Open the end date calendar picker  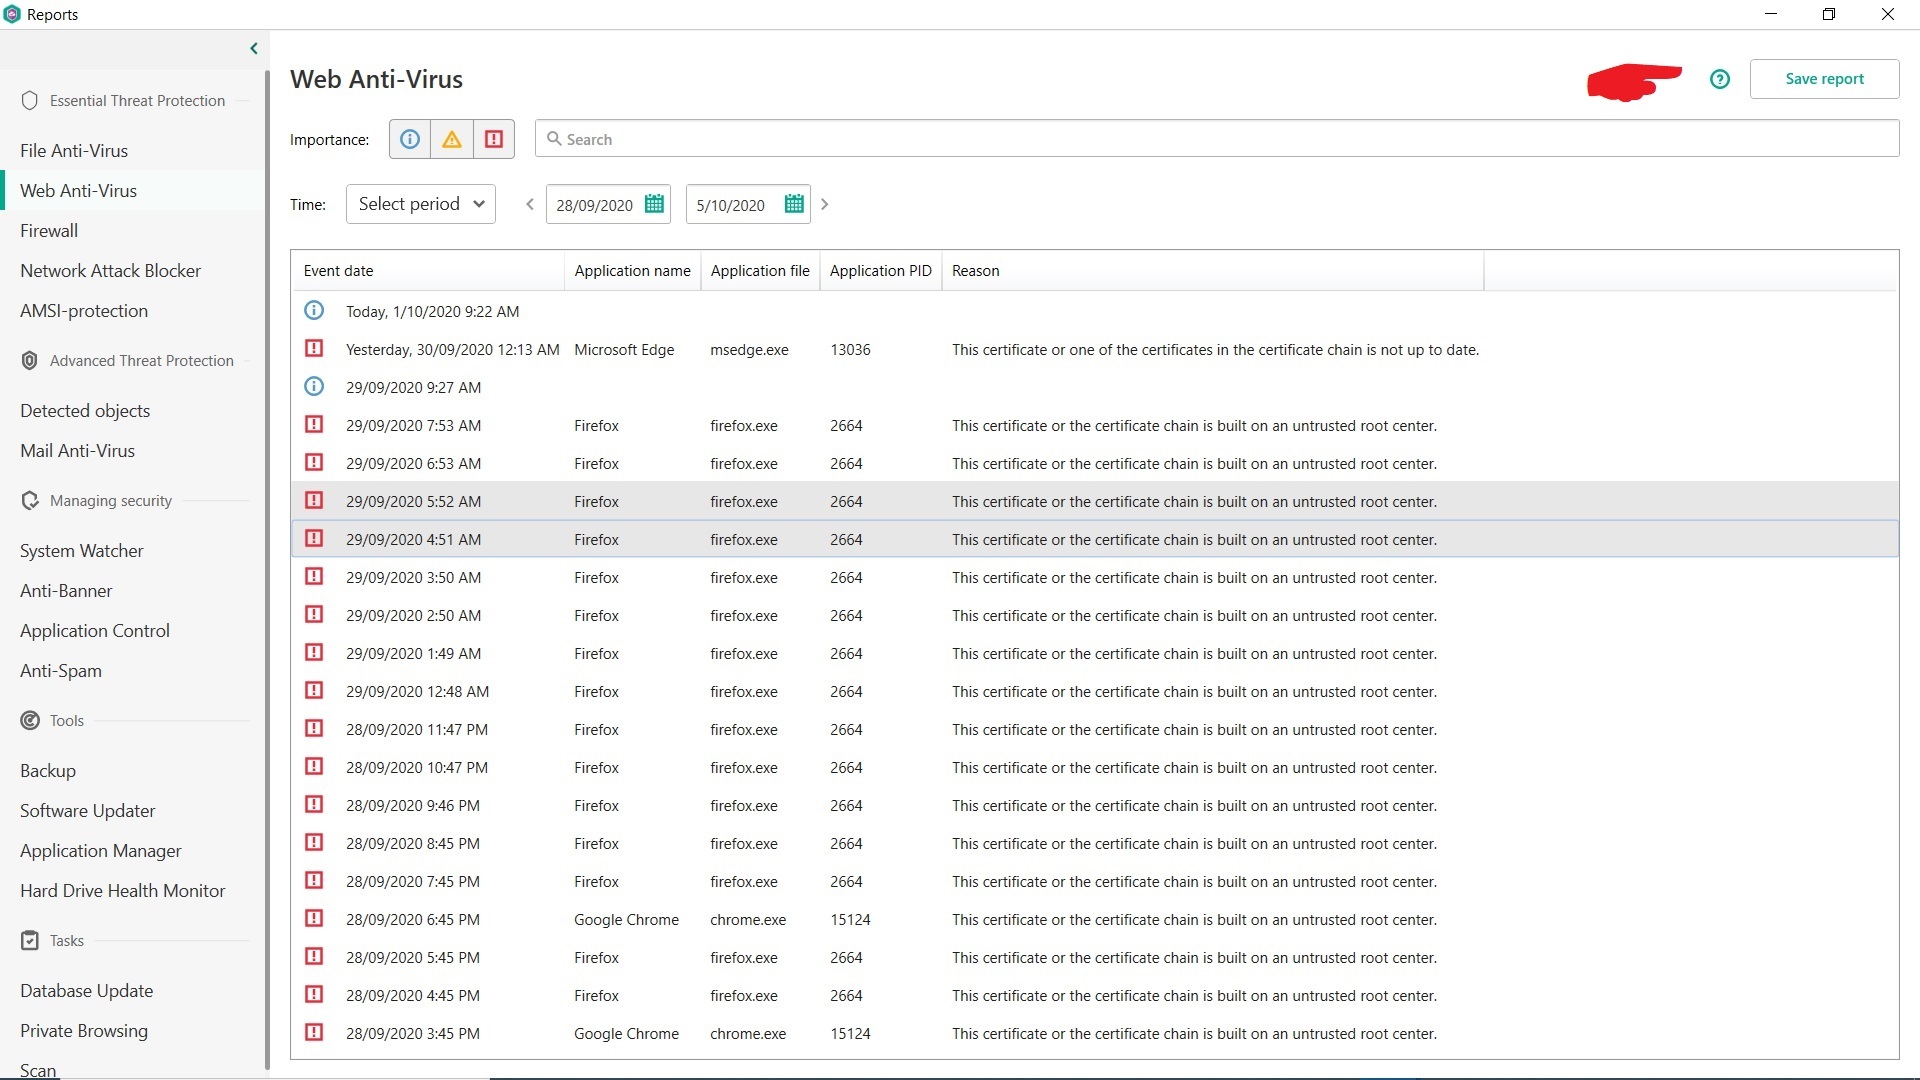pos(794,204)
